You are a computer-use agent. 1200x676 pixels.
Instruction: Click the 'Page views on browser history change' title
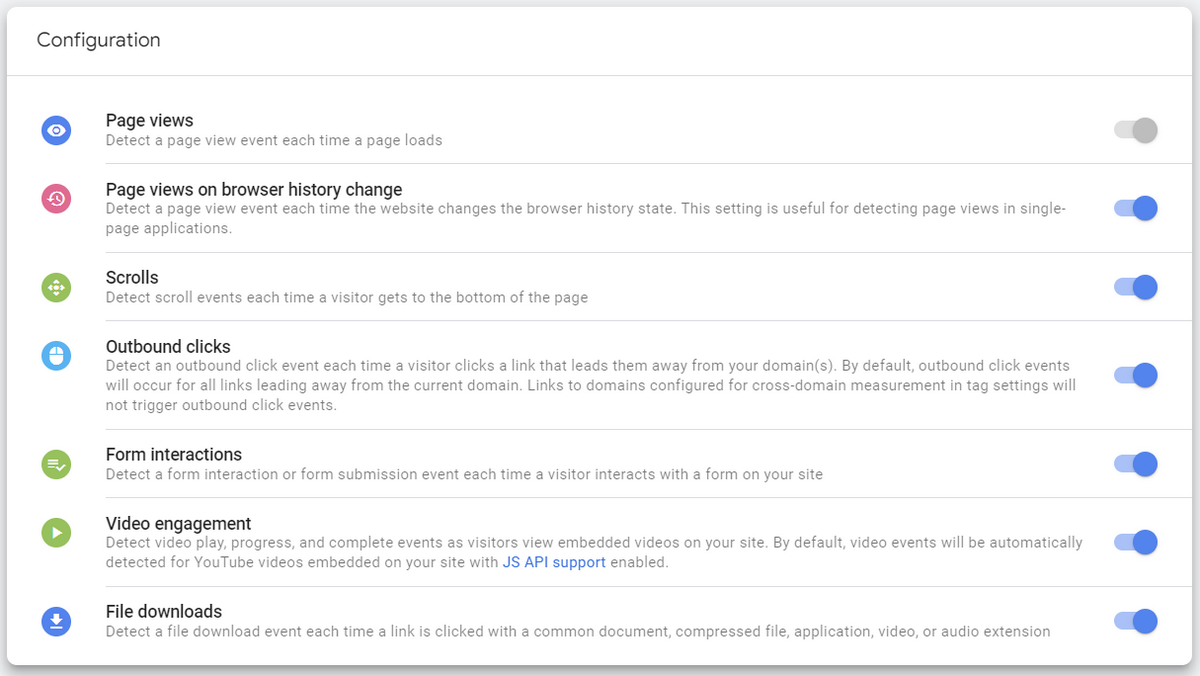click(254, 189)
